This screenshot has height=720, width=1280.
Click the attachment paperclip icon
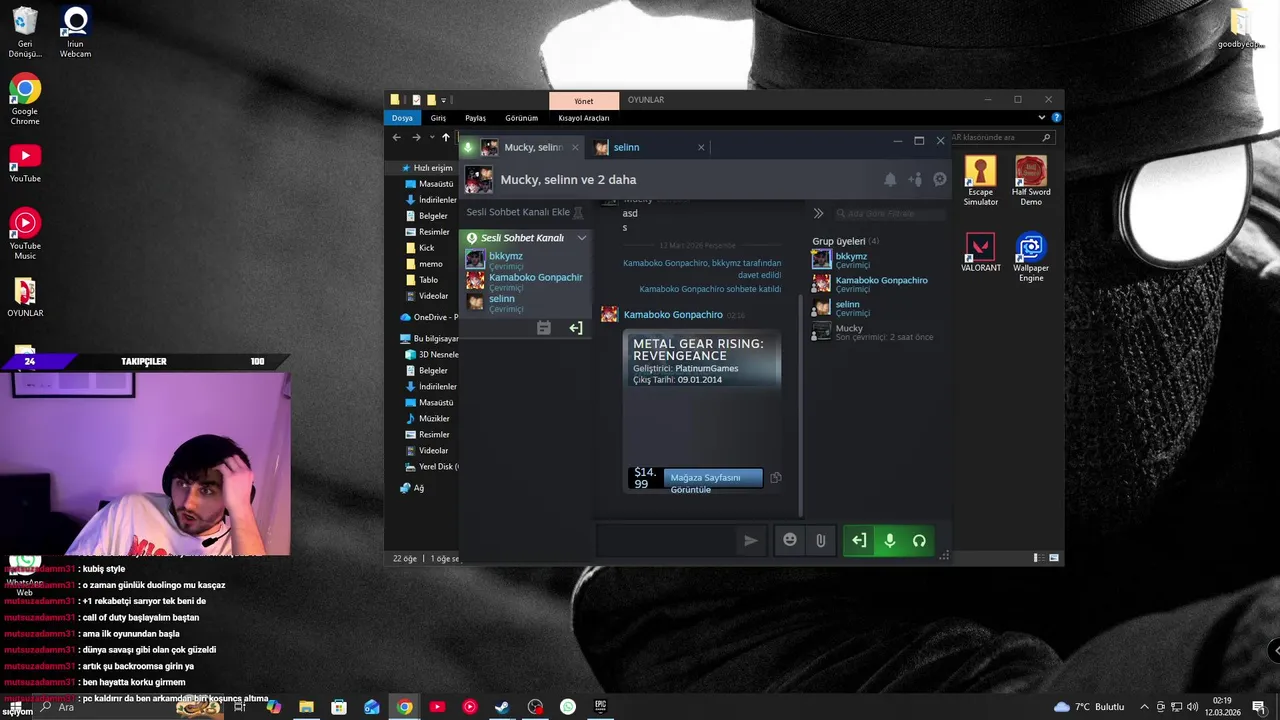820,540
